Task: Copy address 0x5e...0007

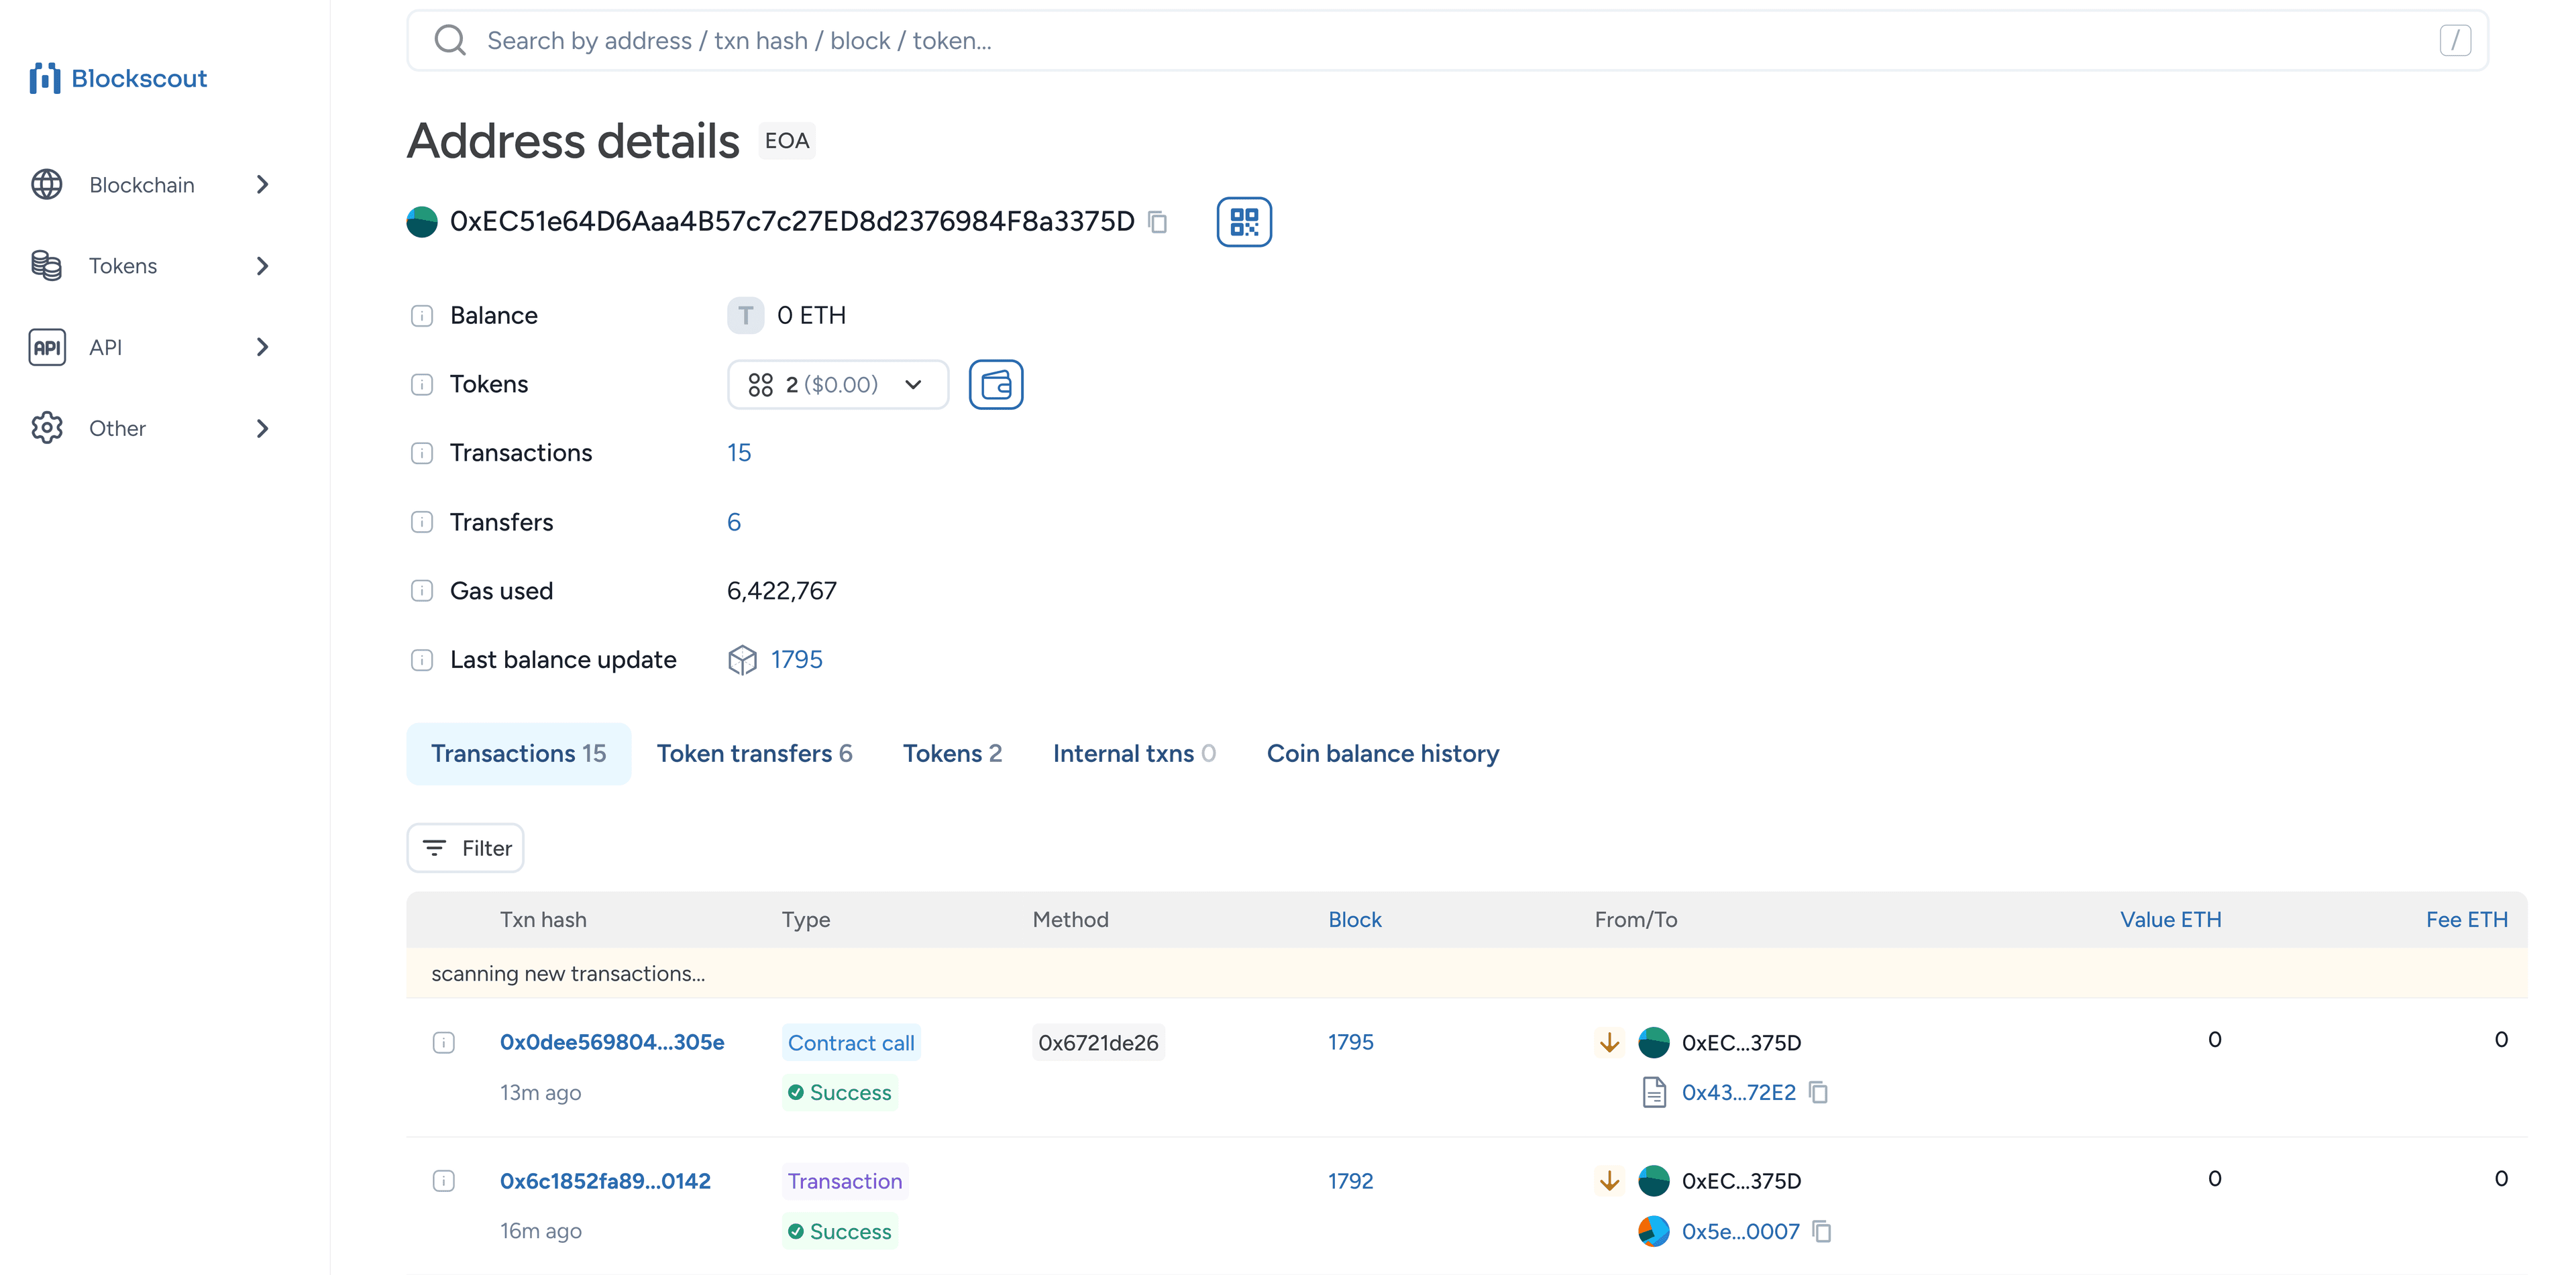Action: [1822, 1231]
